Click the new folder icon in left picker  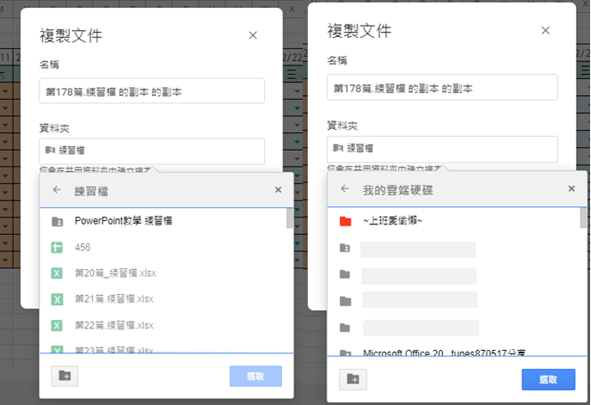[x=65, y=376]
